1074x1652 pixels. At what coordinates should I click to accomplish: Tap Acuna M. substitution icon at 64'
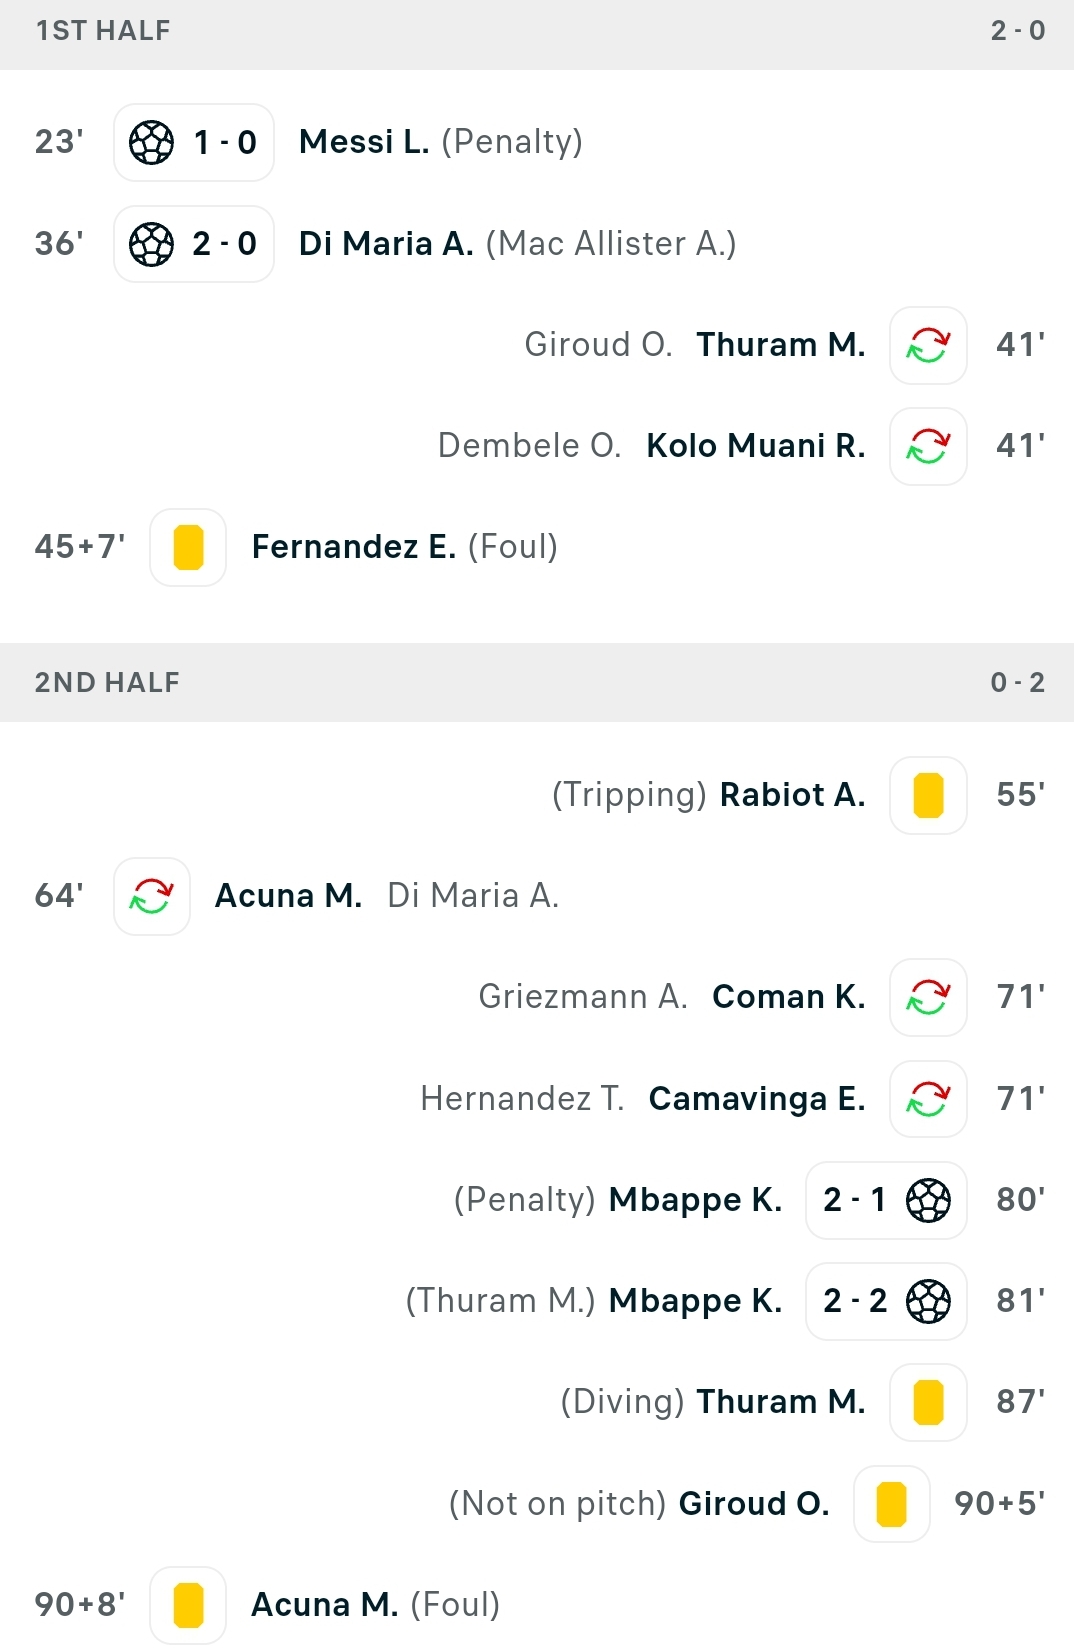[152, 896]
